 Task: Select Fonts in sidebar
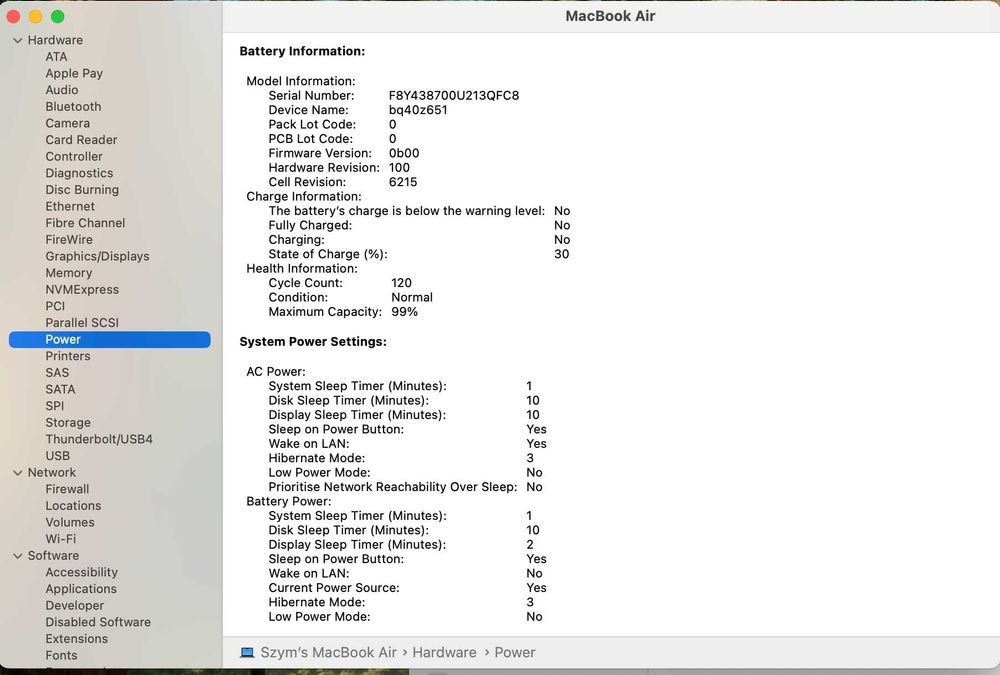(61, 655)
